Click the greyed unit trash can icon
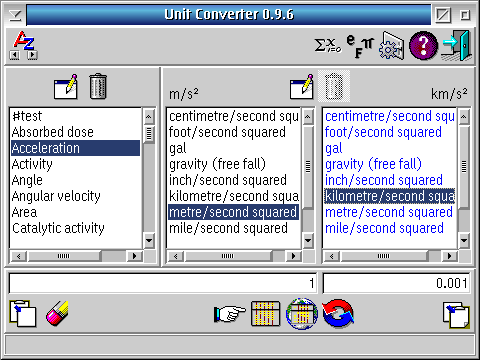This screenshot has width=480, height=360. (x=334, y=86)
